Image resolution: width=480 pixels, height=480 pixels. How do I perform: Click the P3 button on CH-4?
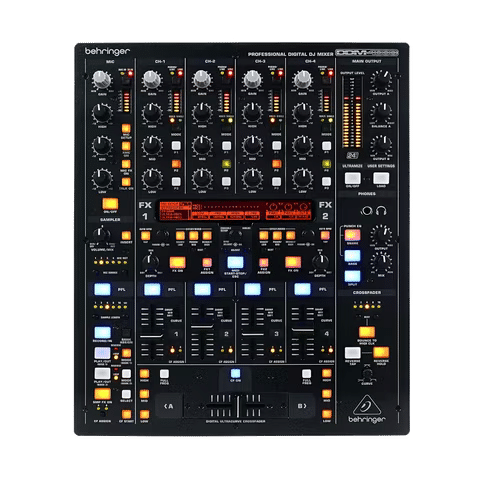tap(326, 182)
